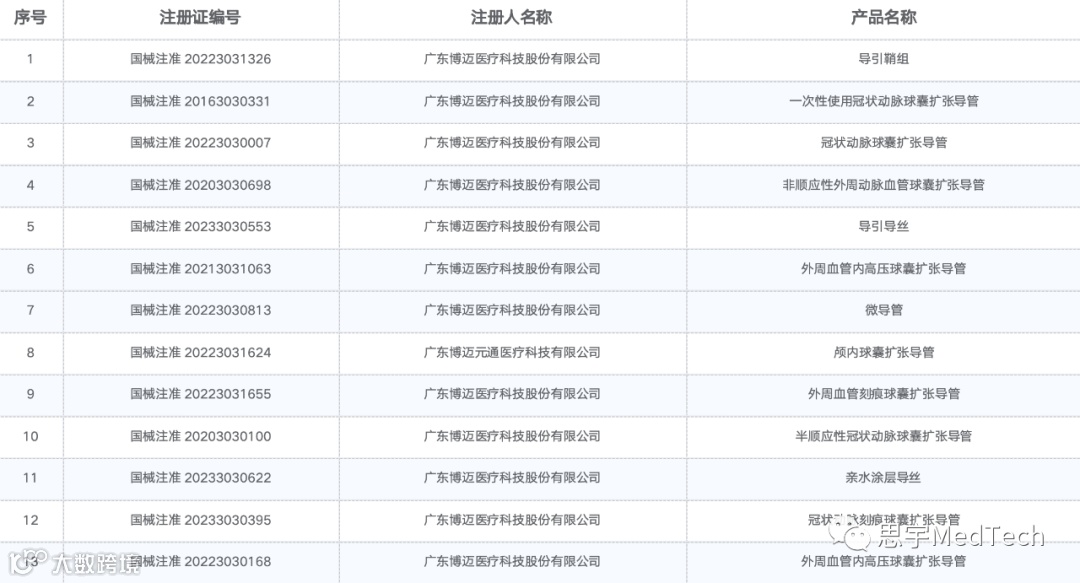1080x583 pixels.
Task: Click serial number 2 cell
Action: point(30,101)
